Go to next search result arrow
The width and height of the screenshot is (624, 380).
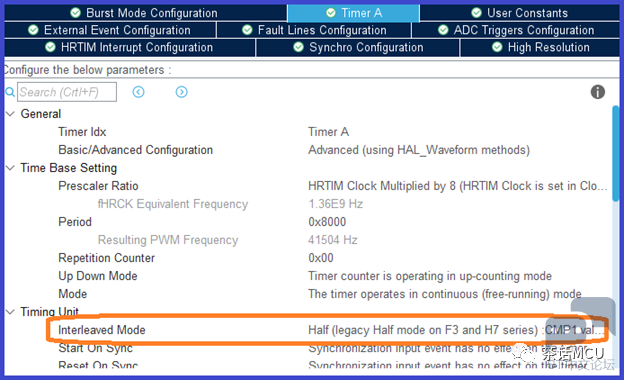[x=181, y=92]
